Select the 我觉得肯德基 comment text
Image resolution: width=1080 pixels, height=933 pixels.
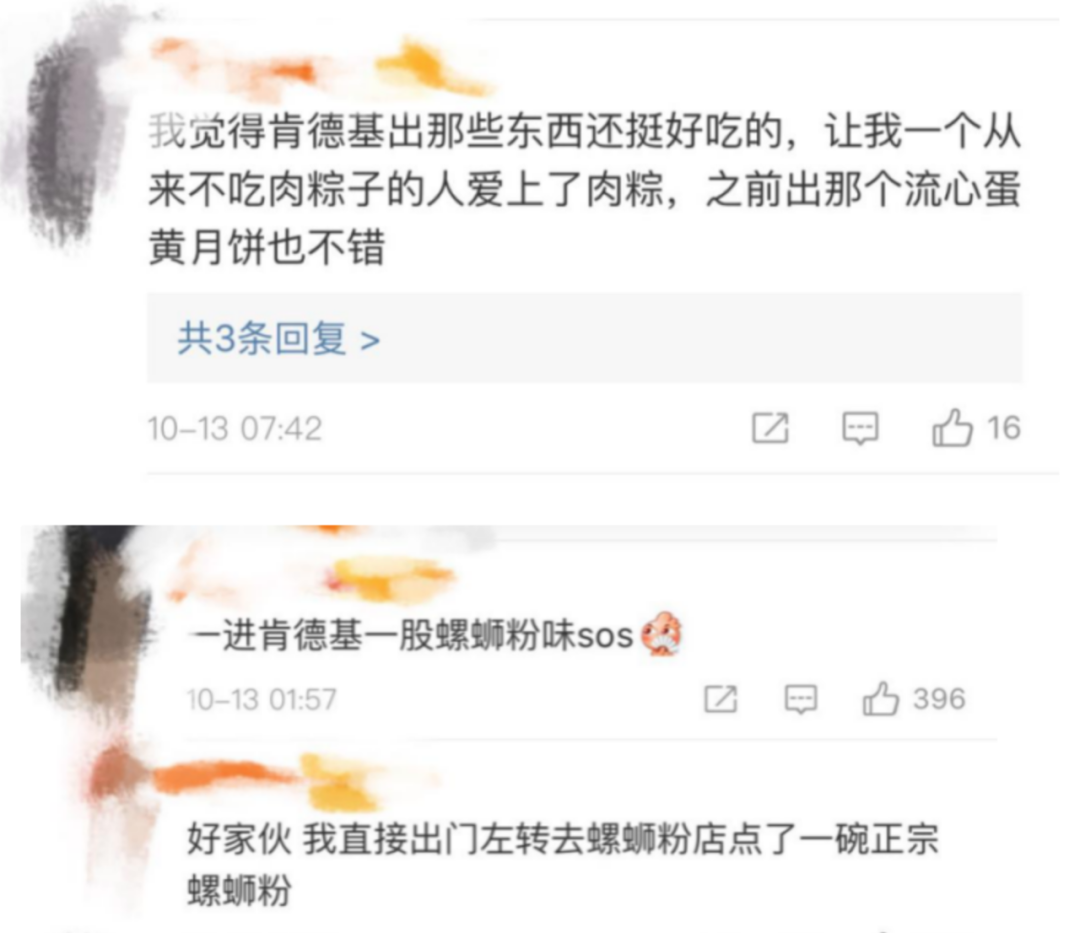tap(584, 189)
